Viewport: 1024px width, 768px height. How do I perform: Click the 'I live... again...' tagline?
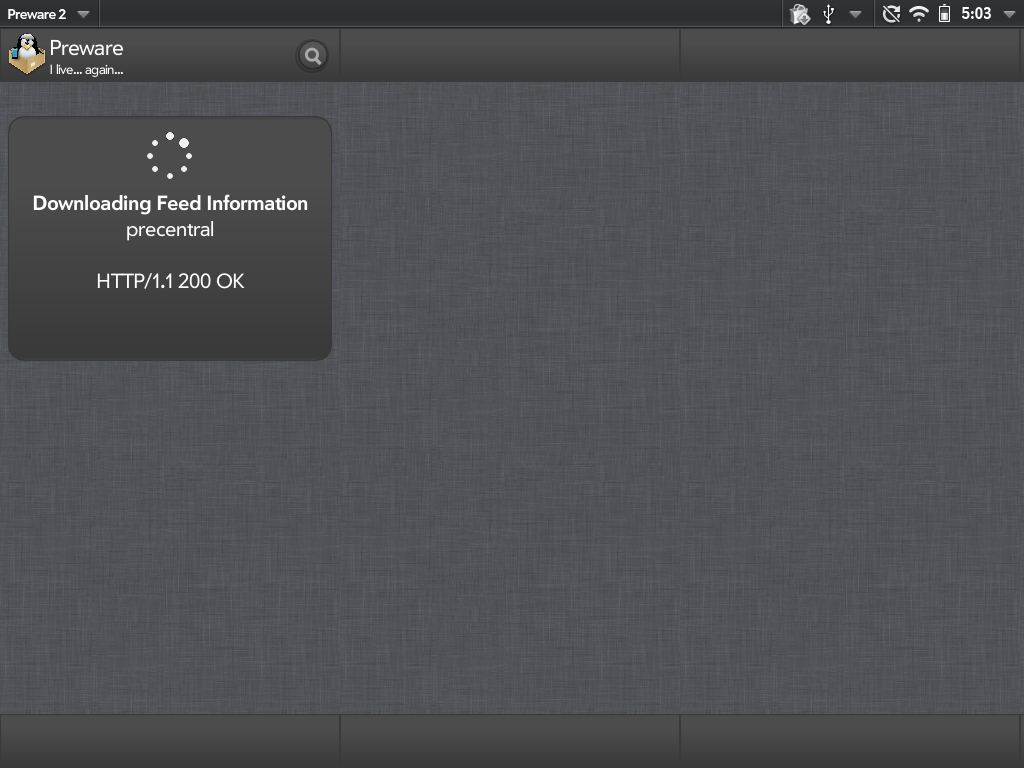86,70
